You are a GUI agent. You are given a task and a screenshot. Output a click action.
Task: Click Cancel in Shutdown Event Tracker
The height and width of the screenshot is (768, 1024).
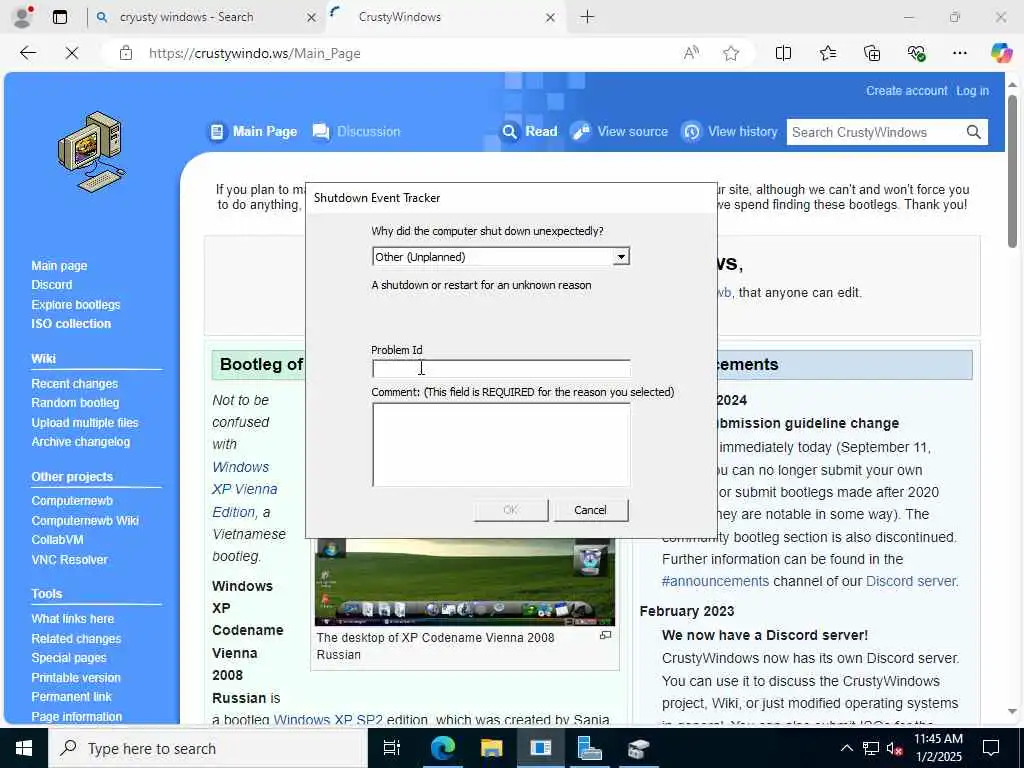pos(591,510)
